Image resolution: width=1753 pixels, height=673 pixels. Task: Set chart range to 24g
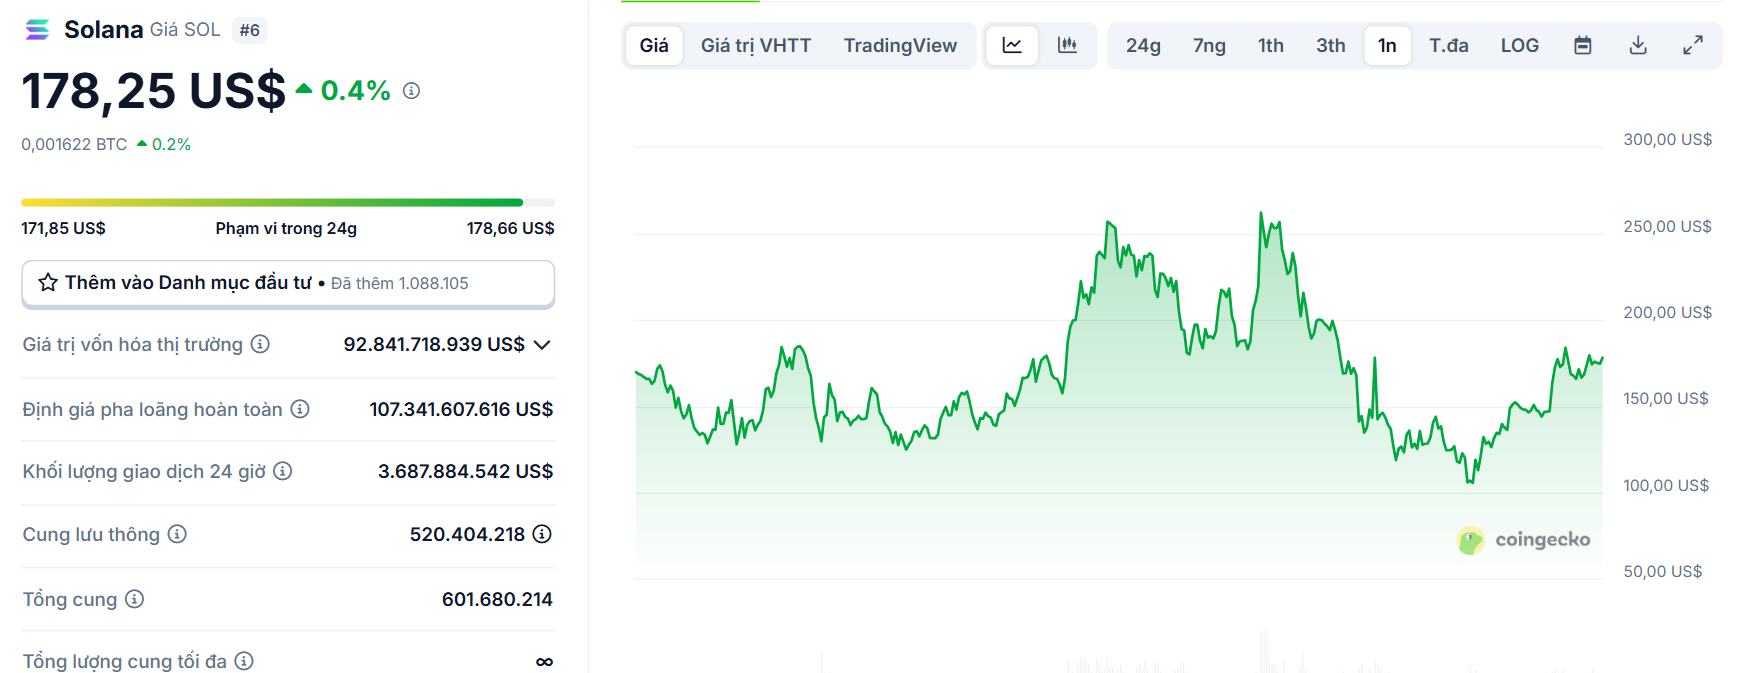(1143, 45)
